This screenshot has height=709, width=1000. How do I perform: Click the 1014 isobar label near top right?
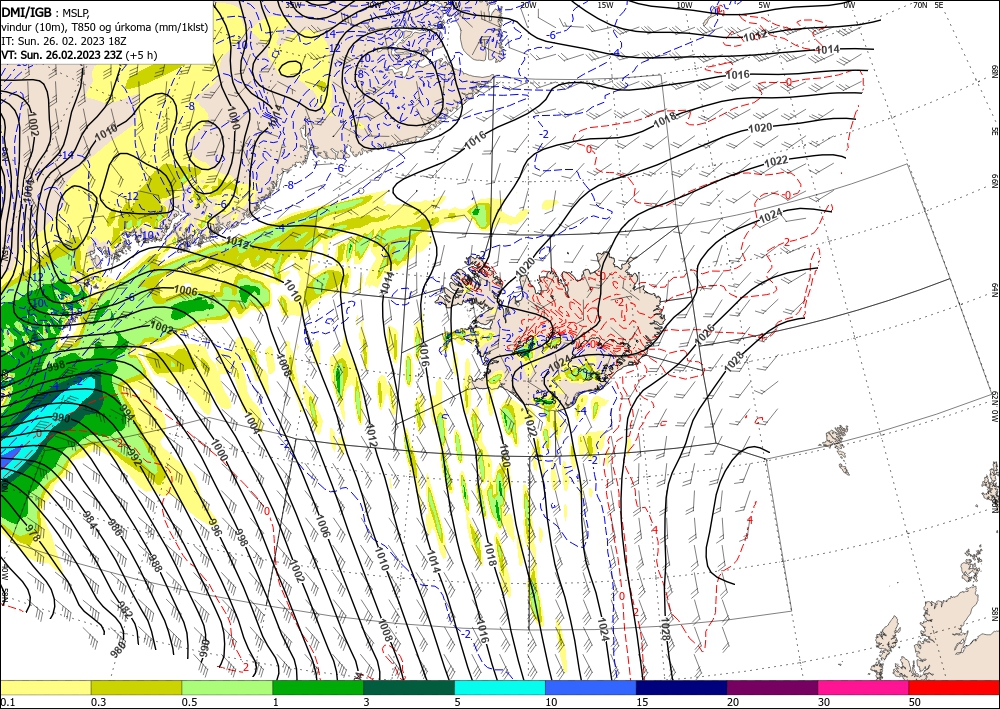click(827, 50)
